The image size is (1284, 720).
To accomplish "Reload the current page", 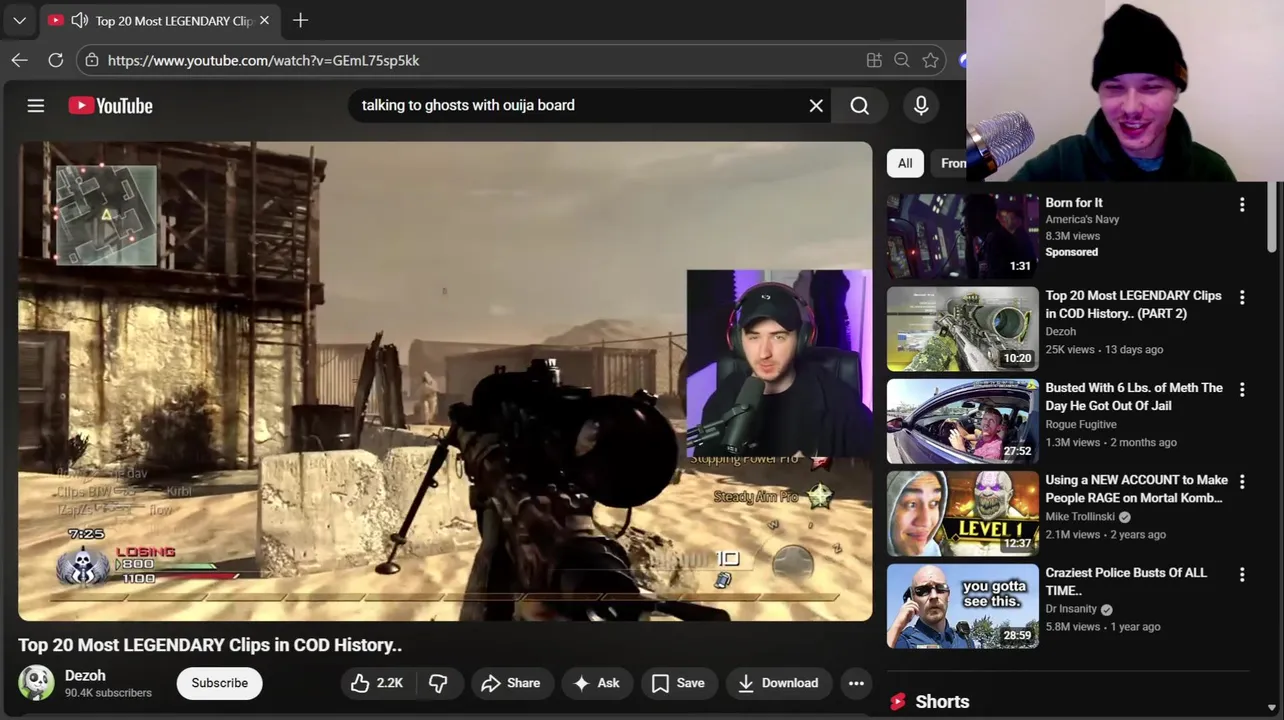I will pyautogui.click(x=56, y=60).
